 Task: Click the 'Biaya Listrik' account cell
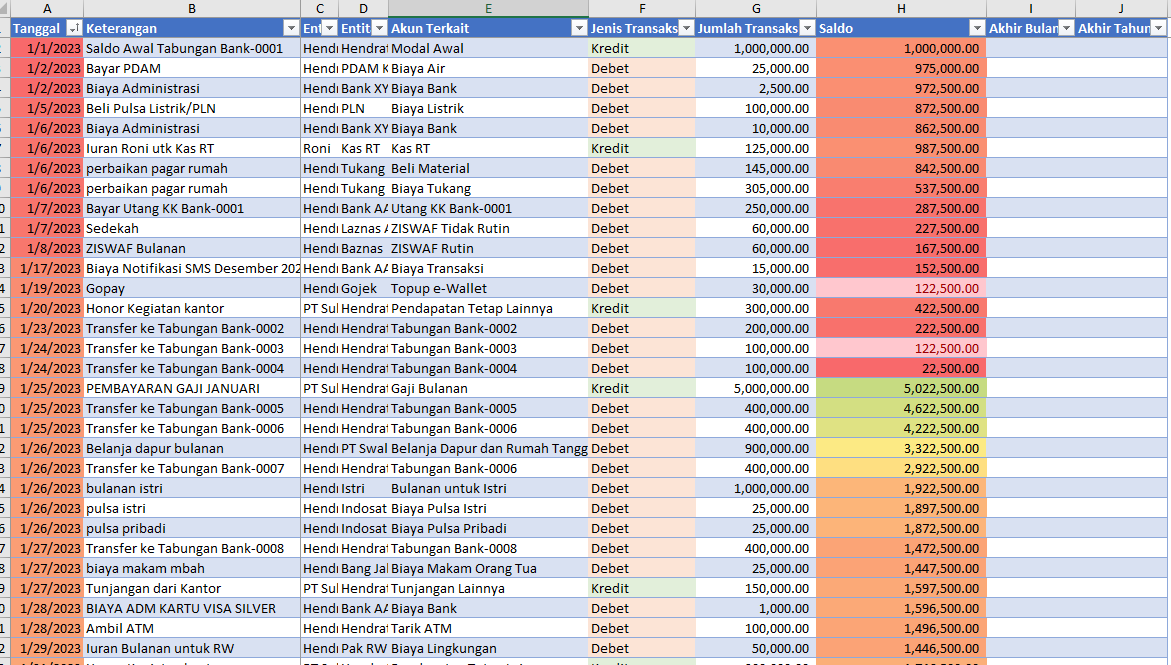488,108
